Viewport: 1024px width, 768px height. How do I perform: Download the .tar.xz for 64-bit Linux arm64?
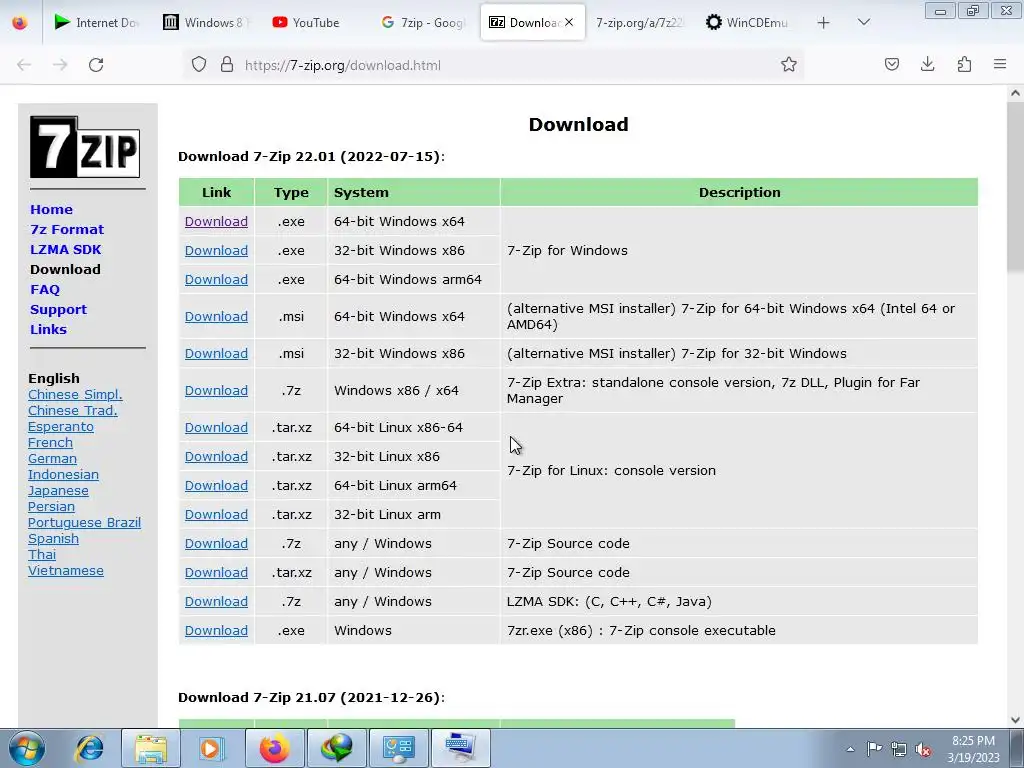click(x=216, y=485)
